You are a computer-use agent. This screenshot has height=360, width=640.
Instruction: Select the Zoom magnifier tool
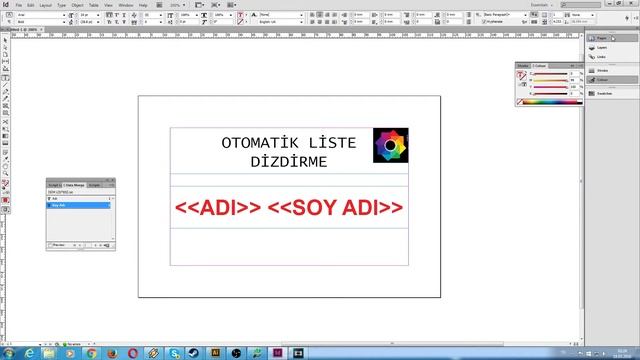5,173
